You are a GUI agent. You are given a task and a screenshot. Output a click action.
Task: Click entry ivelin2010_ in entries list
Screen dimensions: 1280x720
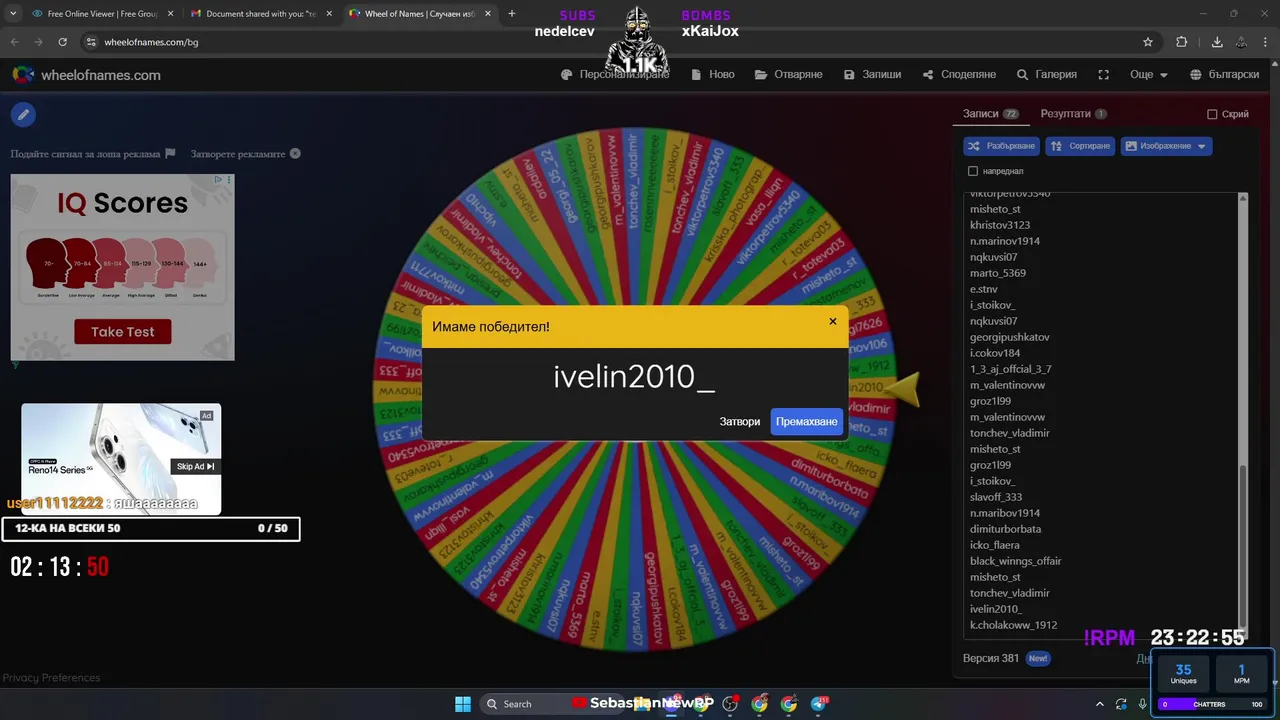996,609
